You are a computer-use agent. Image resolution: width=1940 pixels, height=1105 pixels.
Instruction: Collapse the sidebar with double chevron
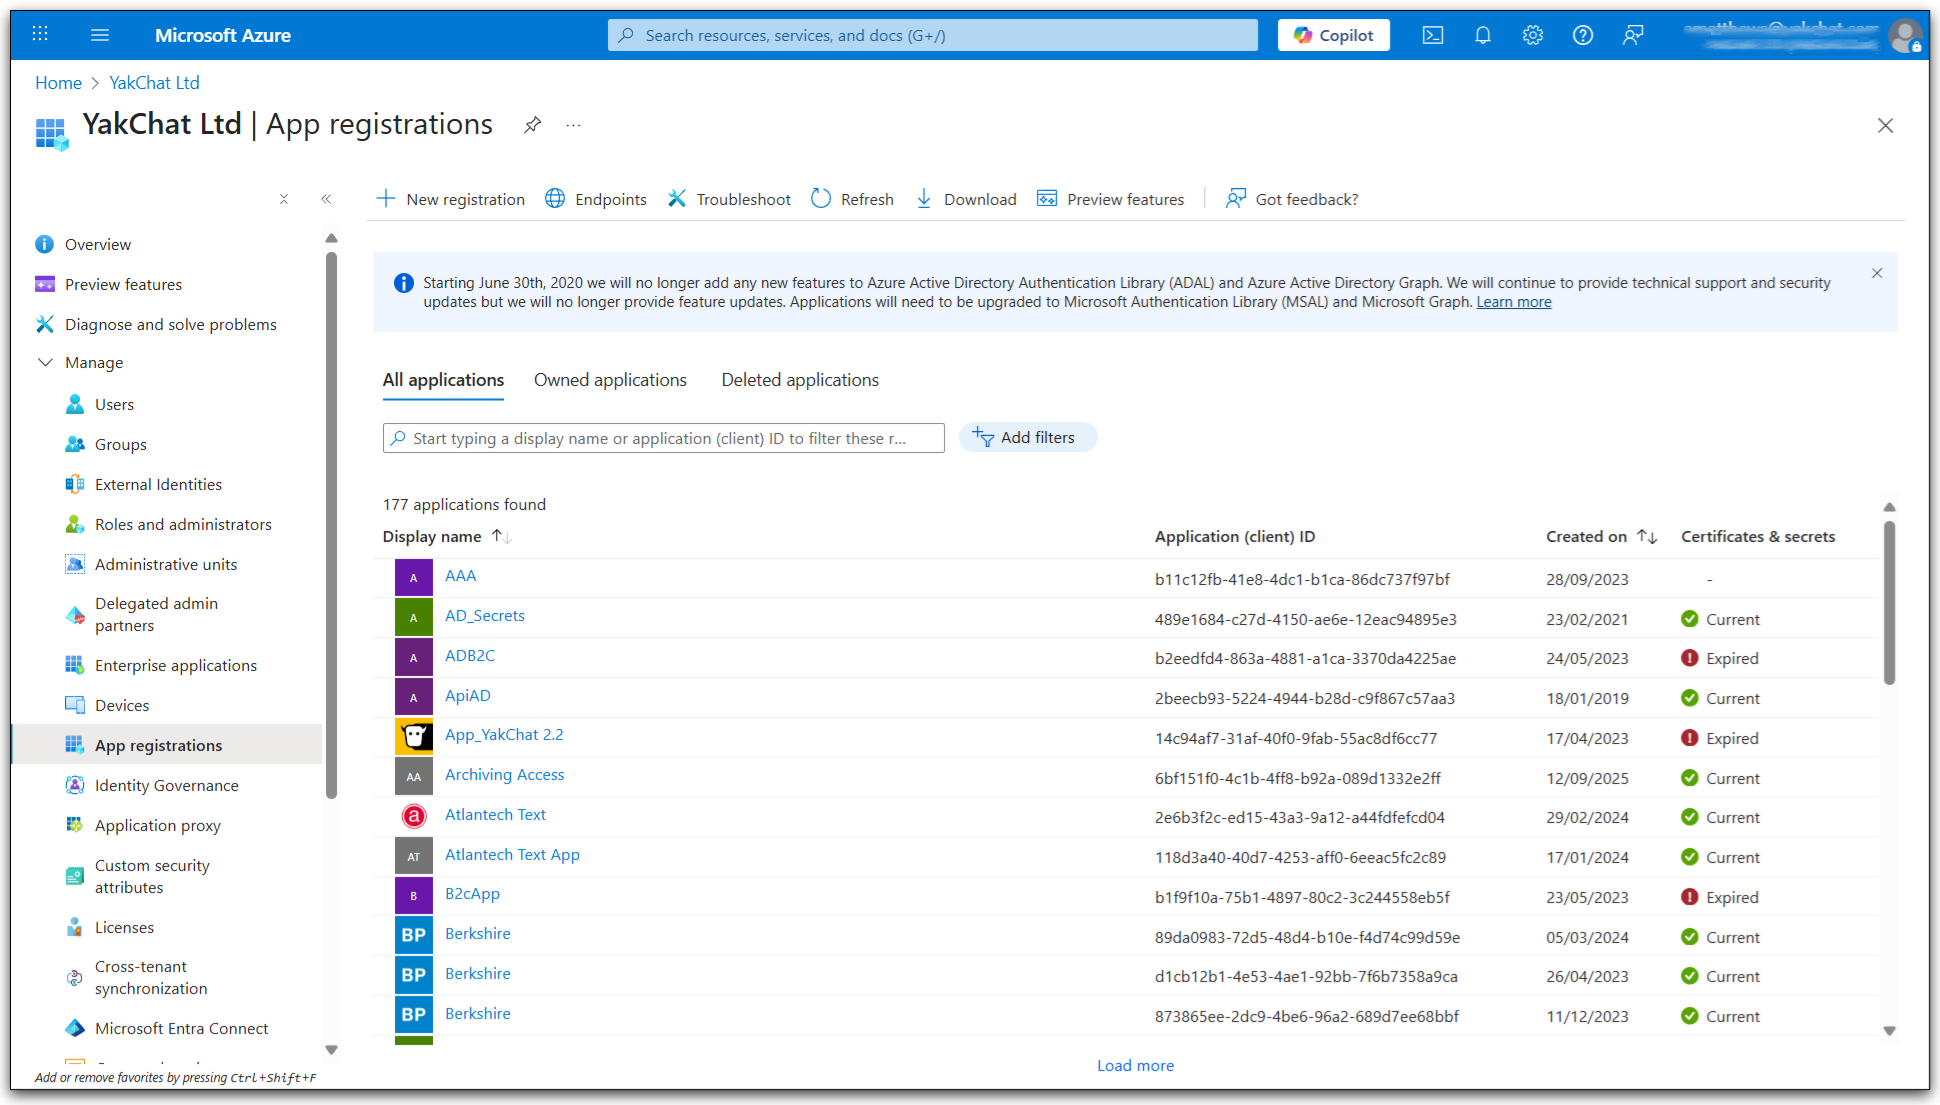point(326,199)
